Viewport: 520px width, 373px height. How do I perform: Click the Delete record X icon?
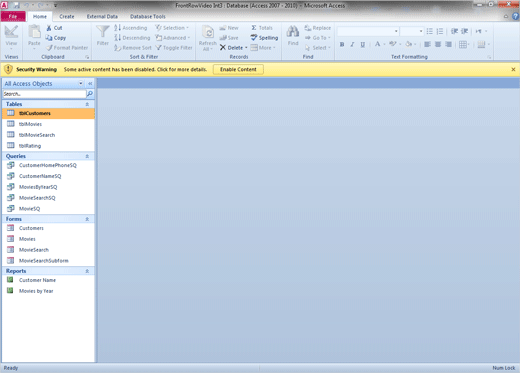click(x=223, y=48)
